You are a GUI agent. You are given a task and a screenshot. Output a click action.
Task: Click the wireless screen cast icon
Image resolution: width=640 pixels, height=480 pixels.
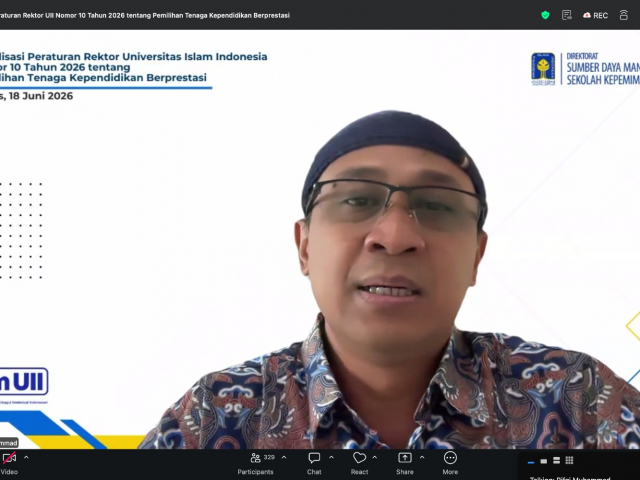[x=624, y=16]
